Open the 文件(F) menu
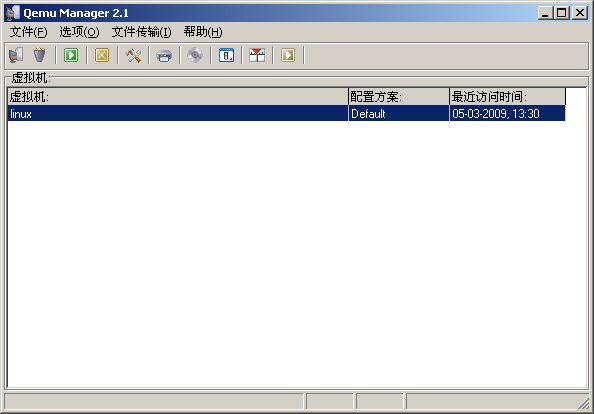Screen dimensions: 594x414 [28, 32]
